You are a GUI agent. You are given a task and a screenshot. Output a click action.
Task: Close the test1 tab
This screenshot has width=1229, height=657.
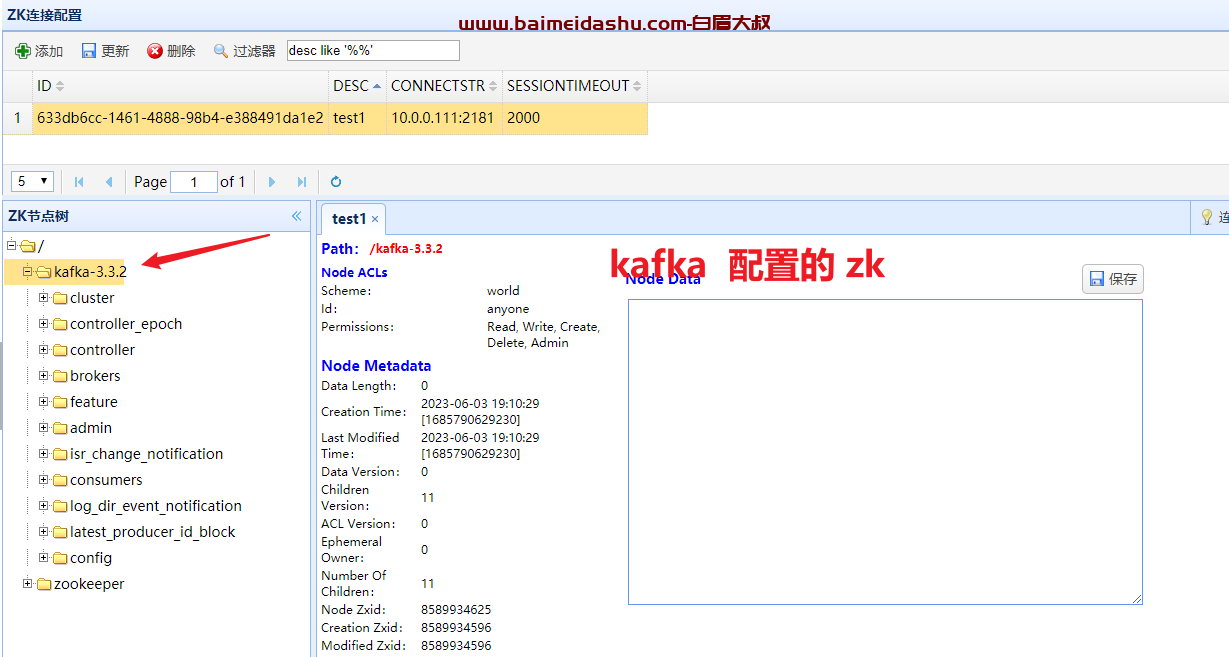(375, 219)
